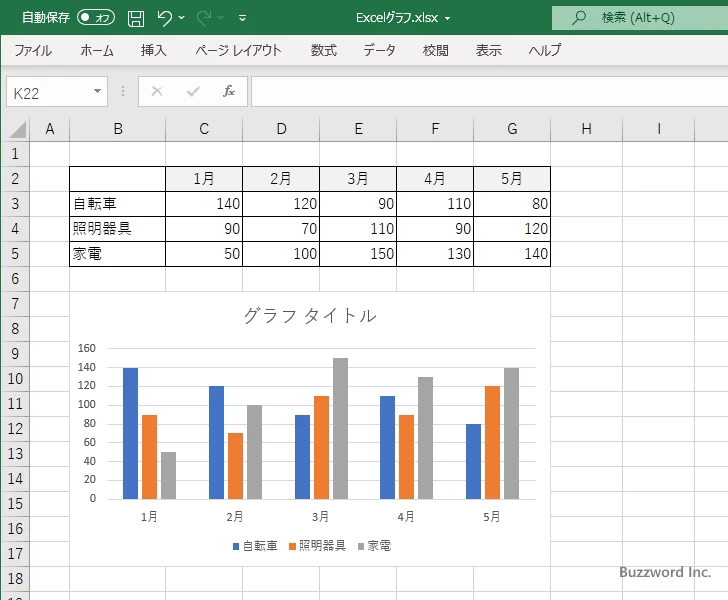
Task: Expand the Name Box dropdown
Action: tap(97, 92)
